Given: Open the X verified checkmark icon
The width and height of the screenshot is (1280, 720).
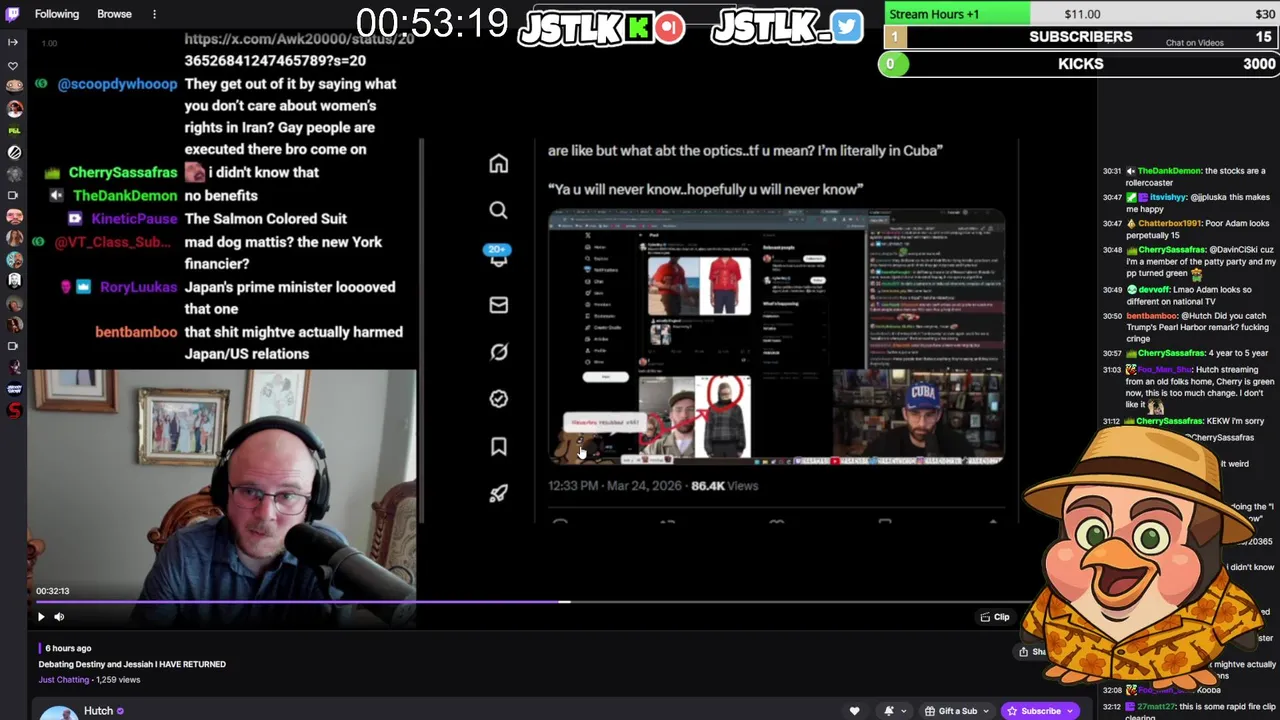Looking at the screenshot, I should click(498, 399).
